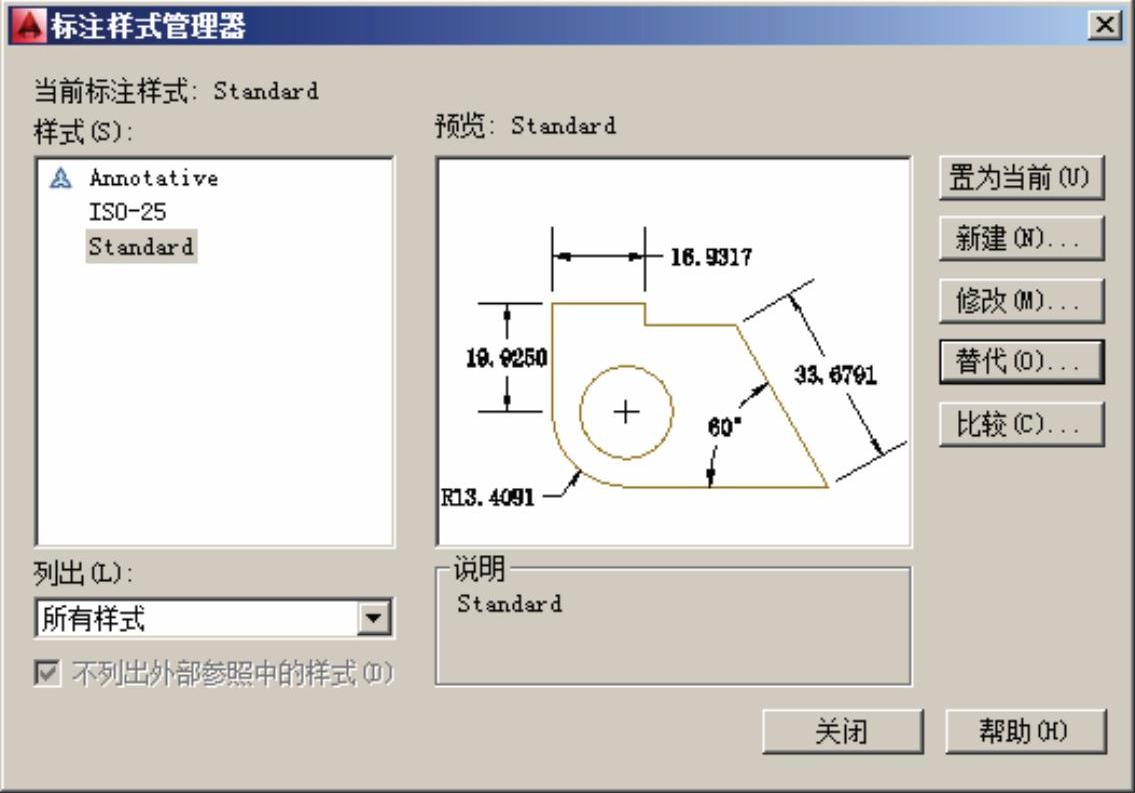Viewport: 1135px width, 793px height.
Task: Click the circle center mark in the preview
Action: 627,411
